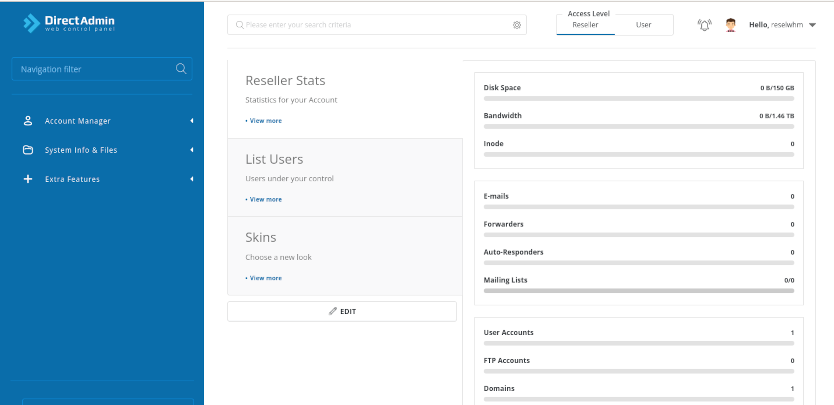This screenshot has height=405, width=834.
Task: Click the Extra Features plus icon
Action: tap(28, 179)
